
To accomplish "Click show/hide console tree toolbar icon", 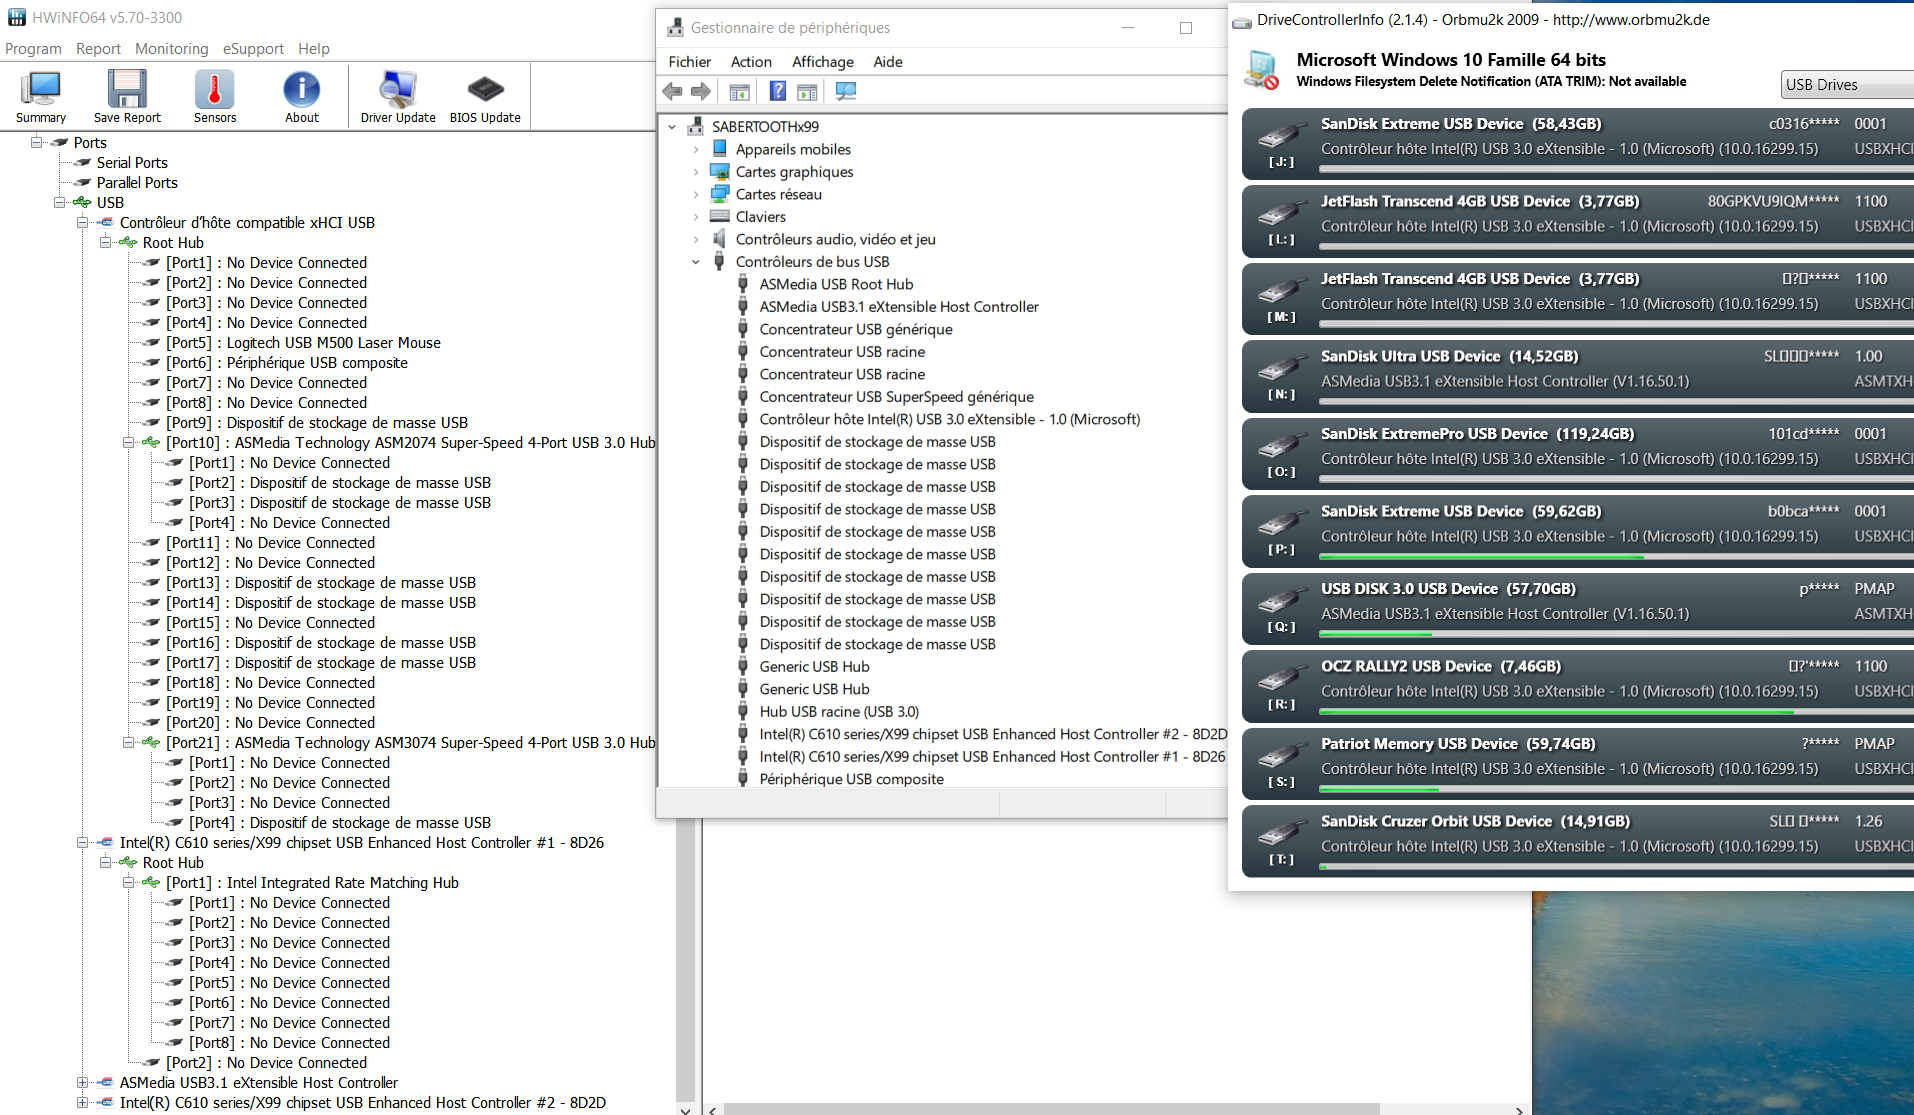I will coord(739,92).
